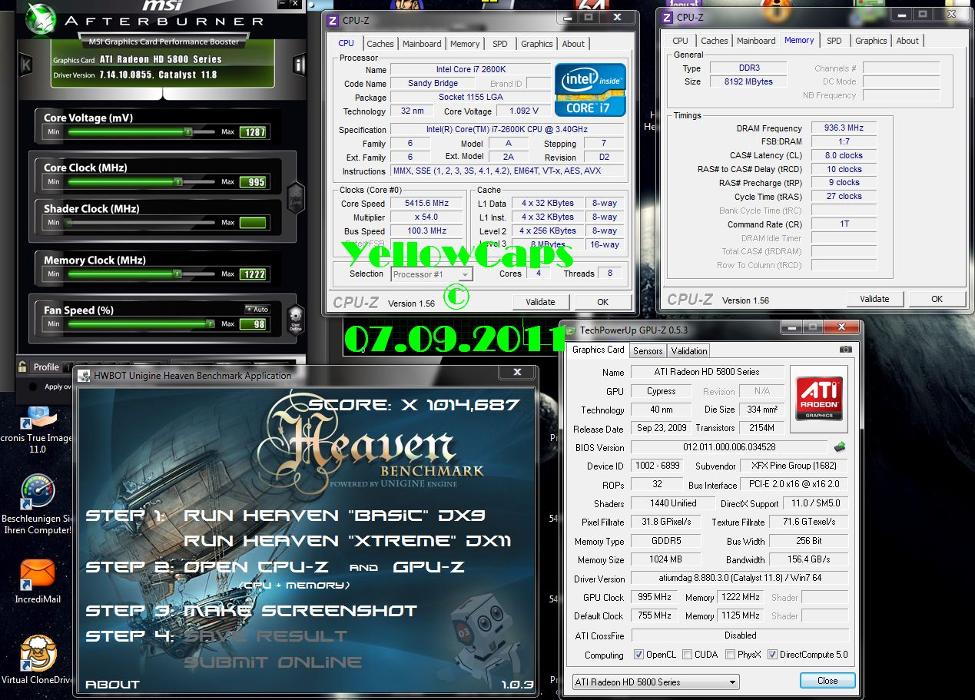Switch to the Validation tab in GPU-Z
This screenshot has height=700, width=975.
coord(688,351)
